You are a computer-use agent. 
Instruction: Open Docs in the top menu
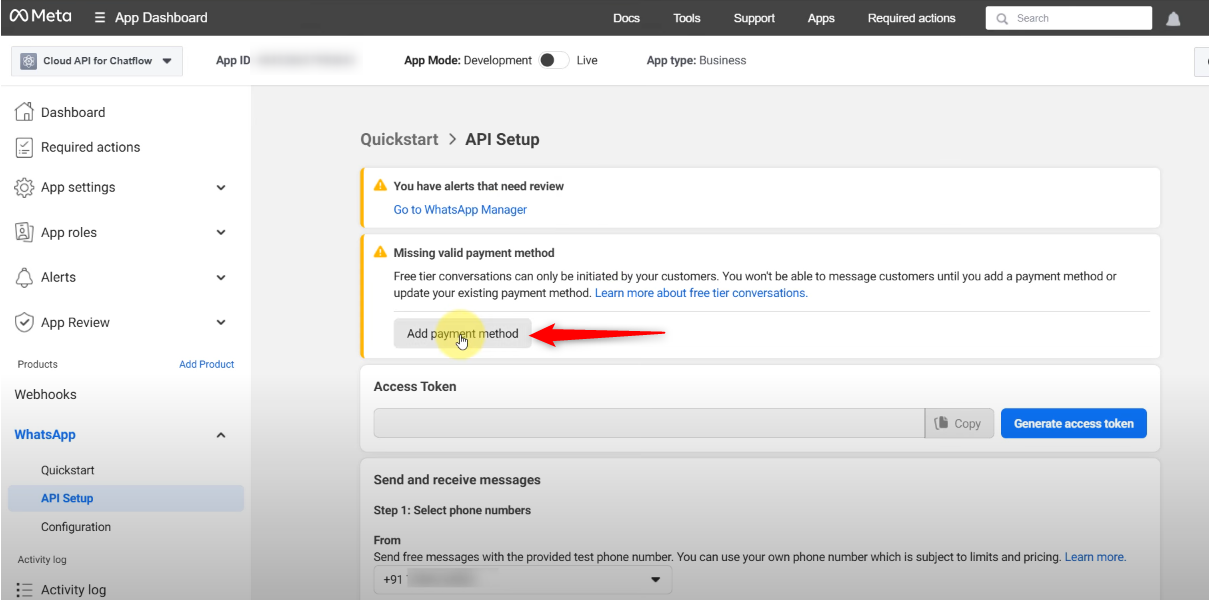click(626, 18)
